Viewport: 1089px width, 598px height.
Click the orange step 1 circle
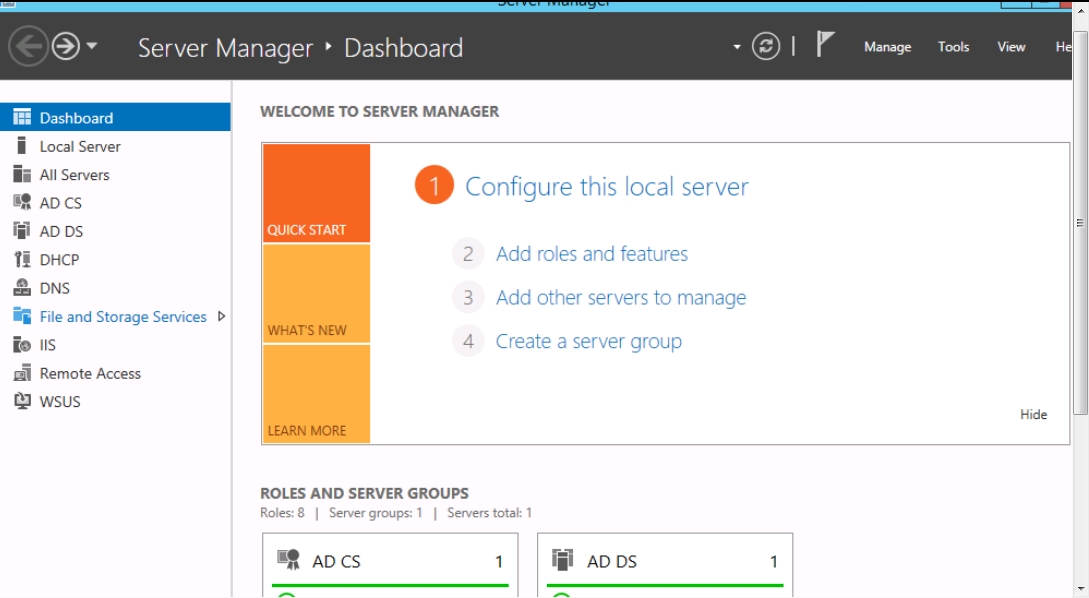click(x=434, y=185)
